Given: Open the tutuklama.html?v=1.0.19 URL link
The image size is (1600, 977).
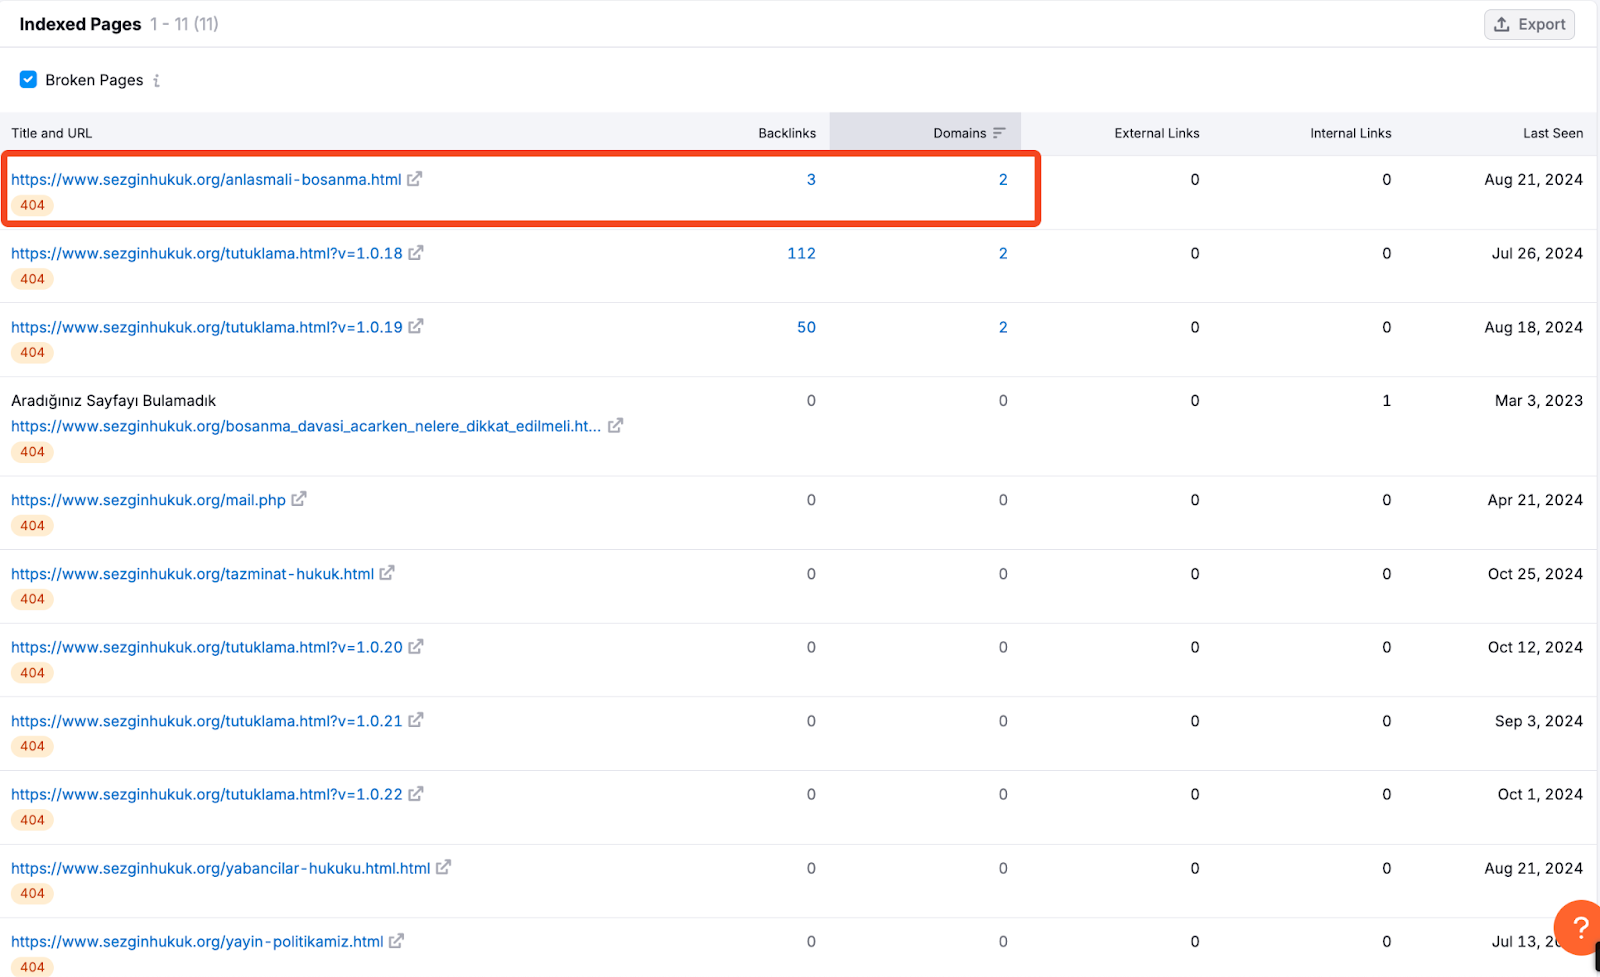Looking at the screenshot, I should [207, 327].
